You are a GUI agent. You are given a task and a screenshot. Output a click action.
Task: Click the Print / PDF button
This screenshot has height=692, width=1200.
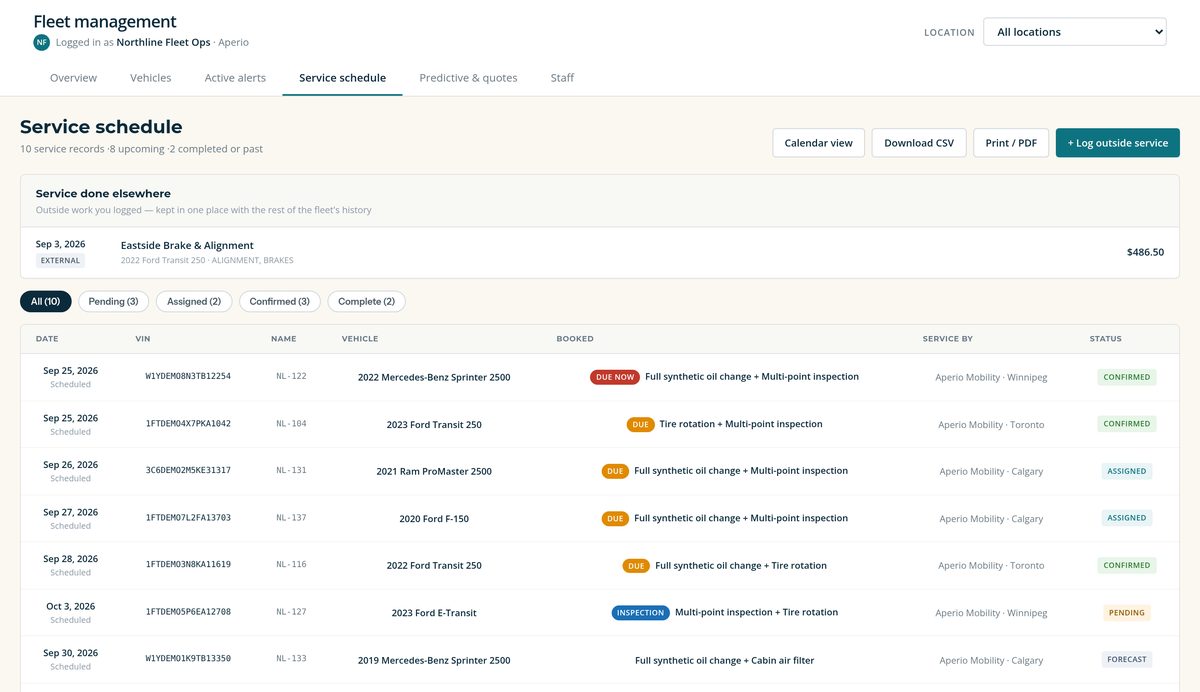pos(1011,143)
